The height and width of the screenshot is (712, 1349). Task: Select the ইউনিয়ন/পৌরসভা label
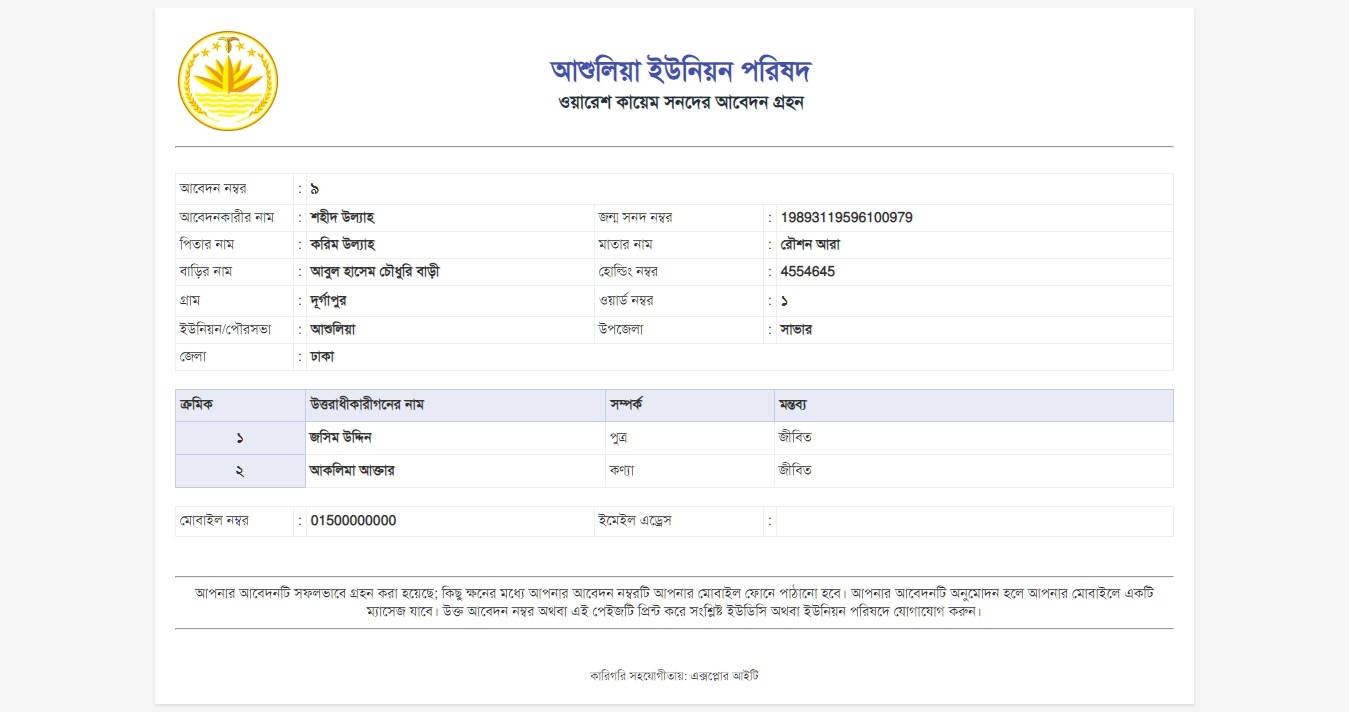pos(226,329)
